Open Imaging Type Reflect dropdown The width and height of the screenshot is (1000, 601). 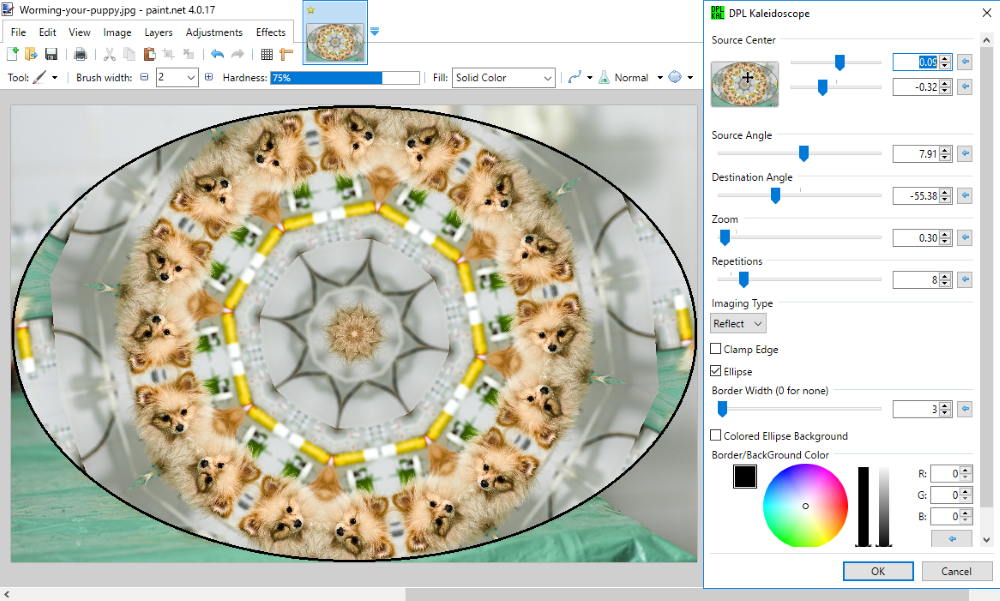[x=738, y=323]
